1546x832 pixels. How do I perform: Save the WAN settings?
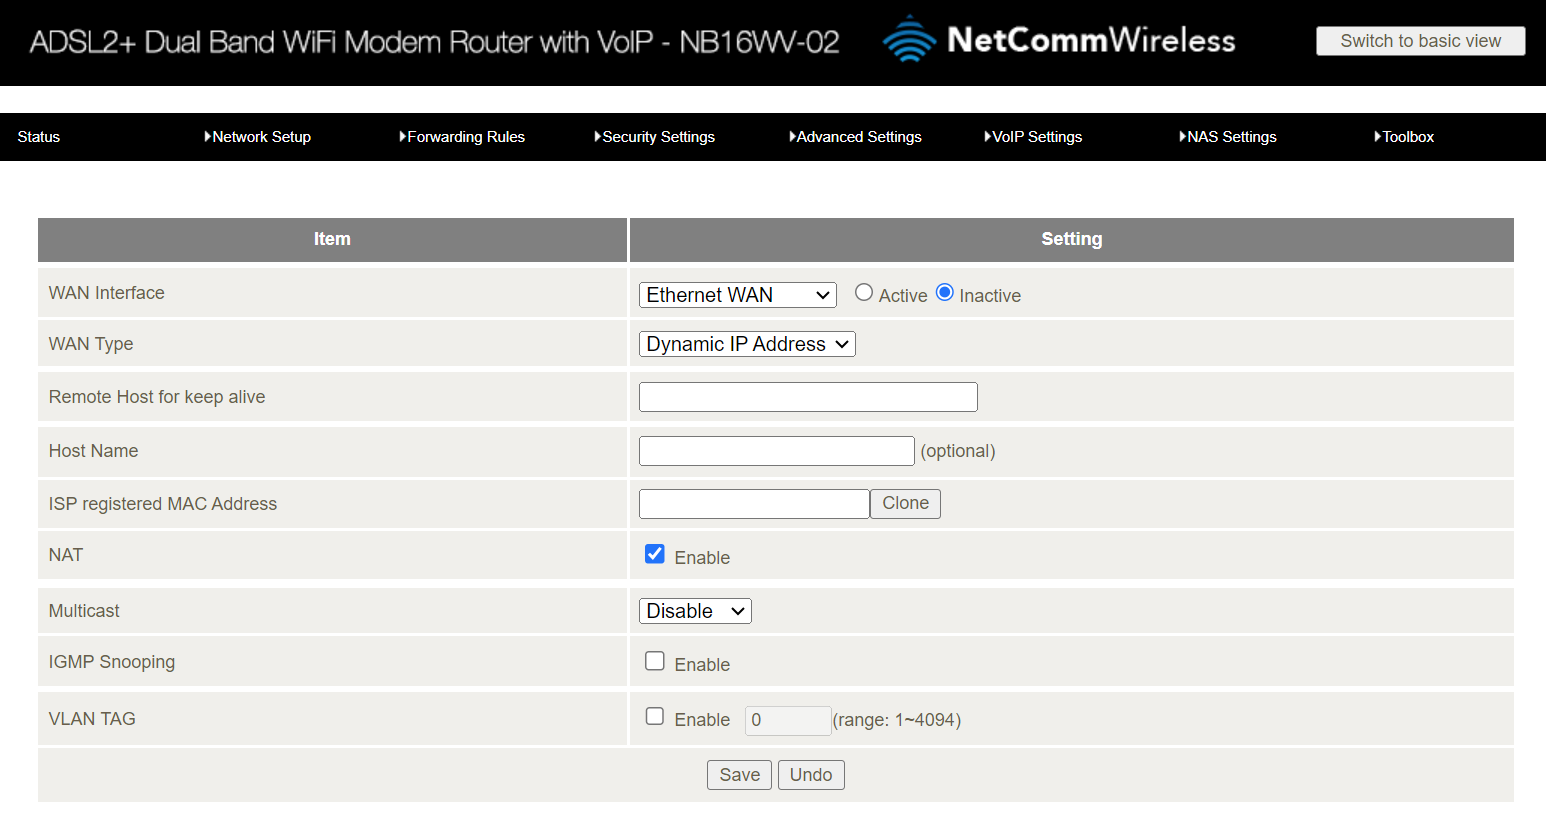(x=739, y=775)
